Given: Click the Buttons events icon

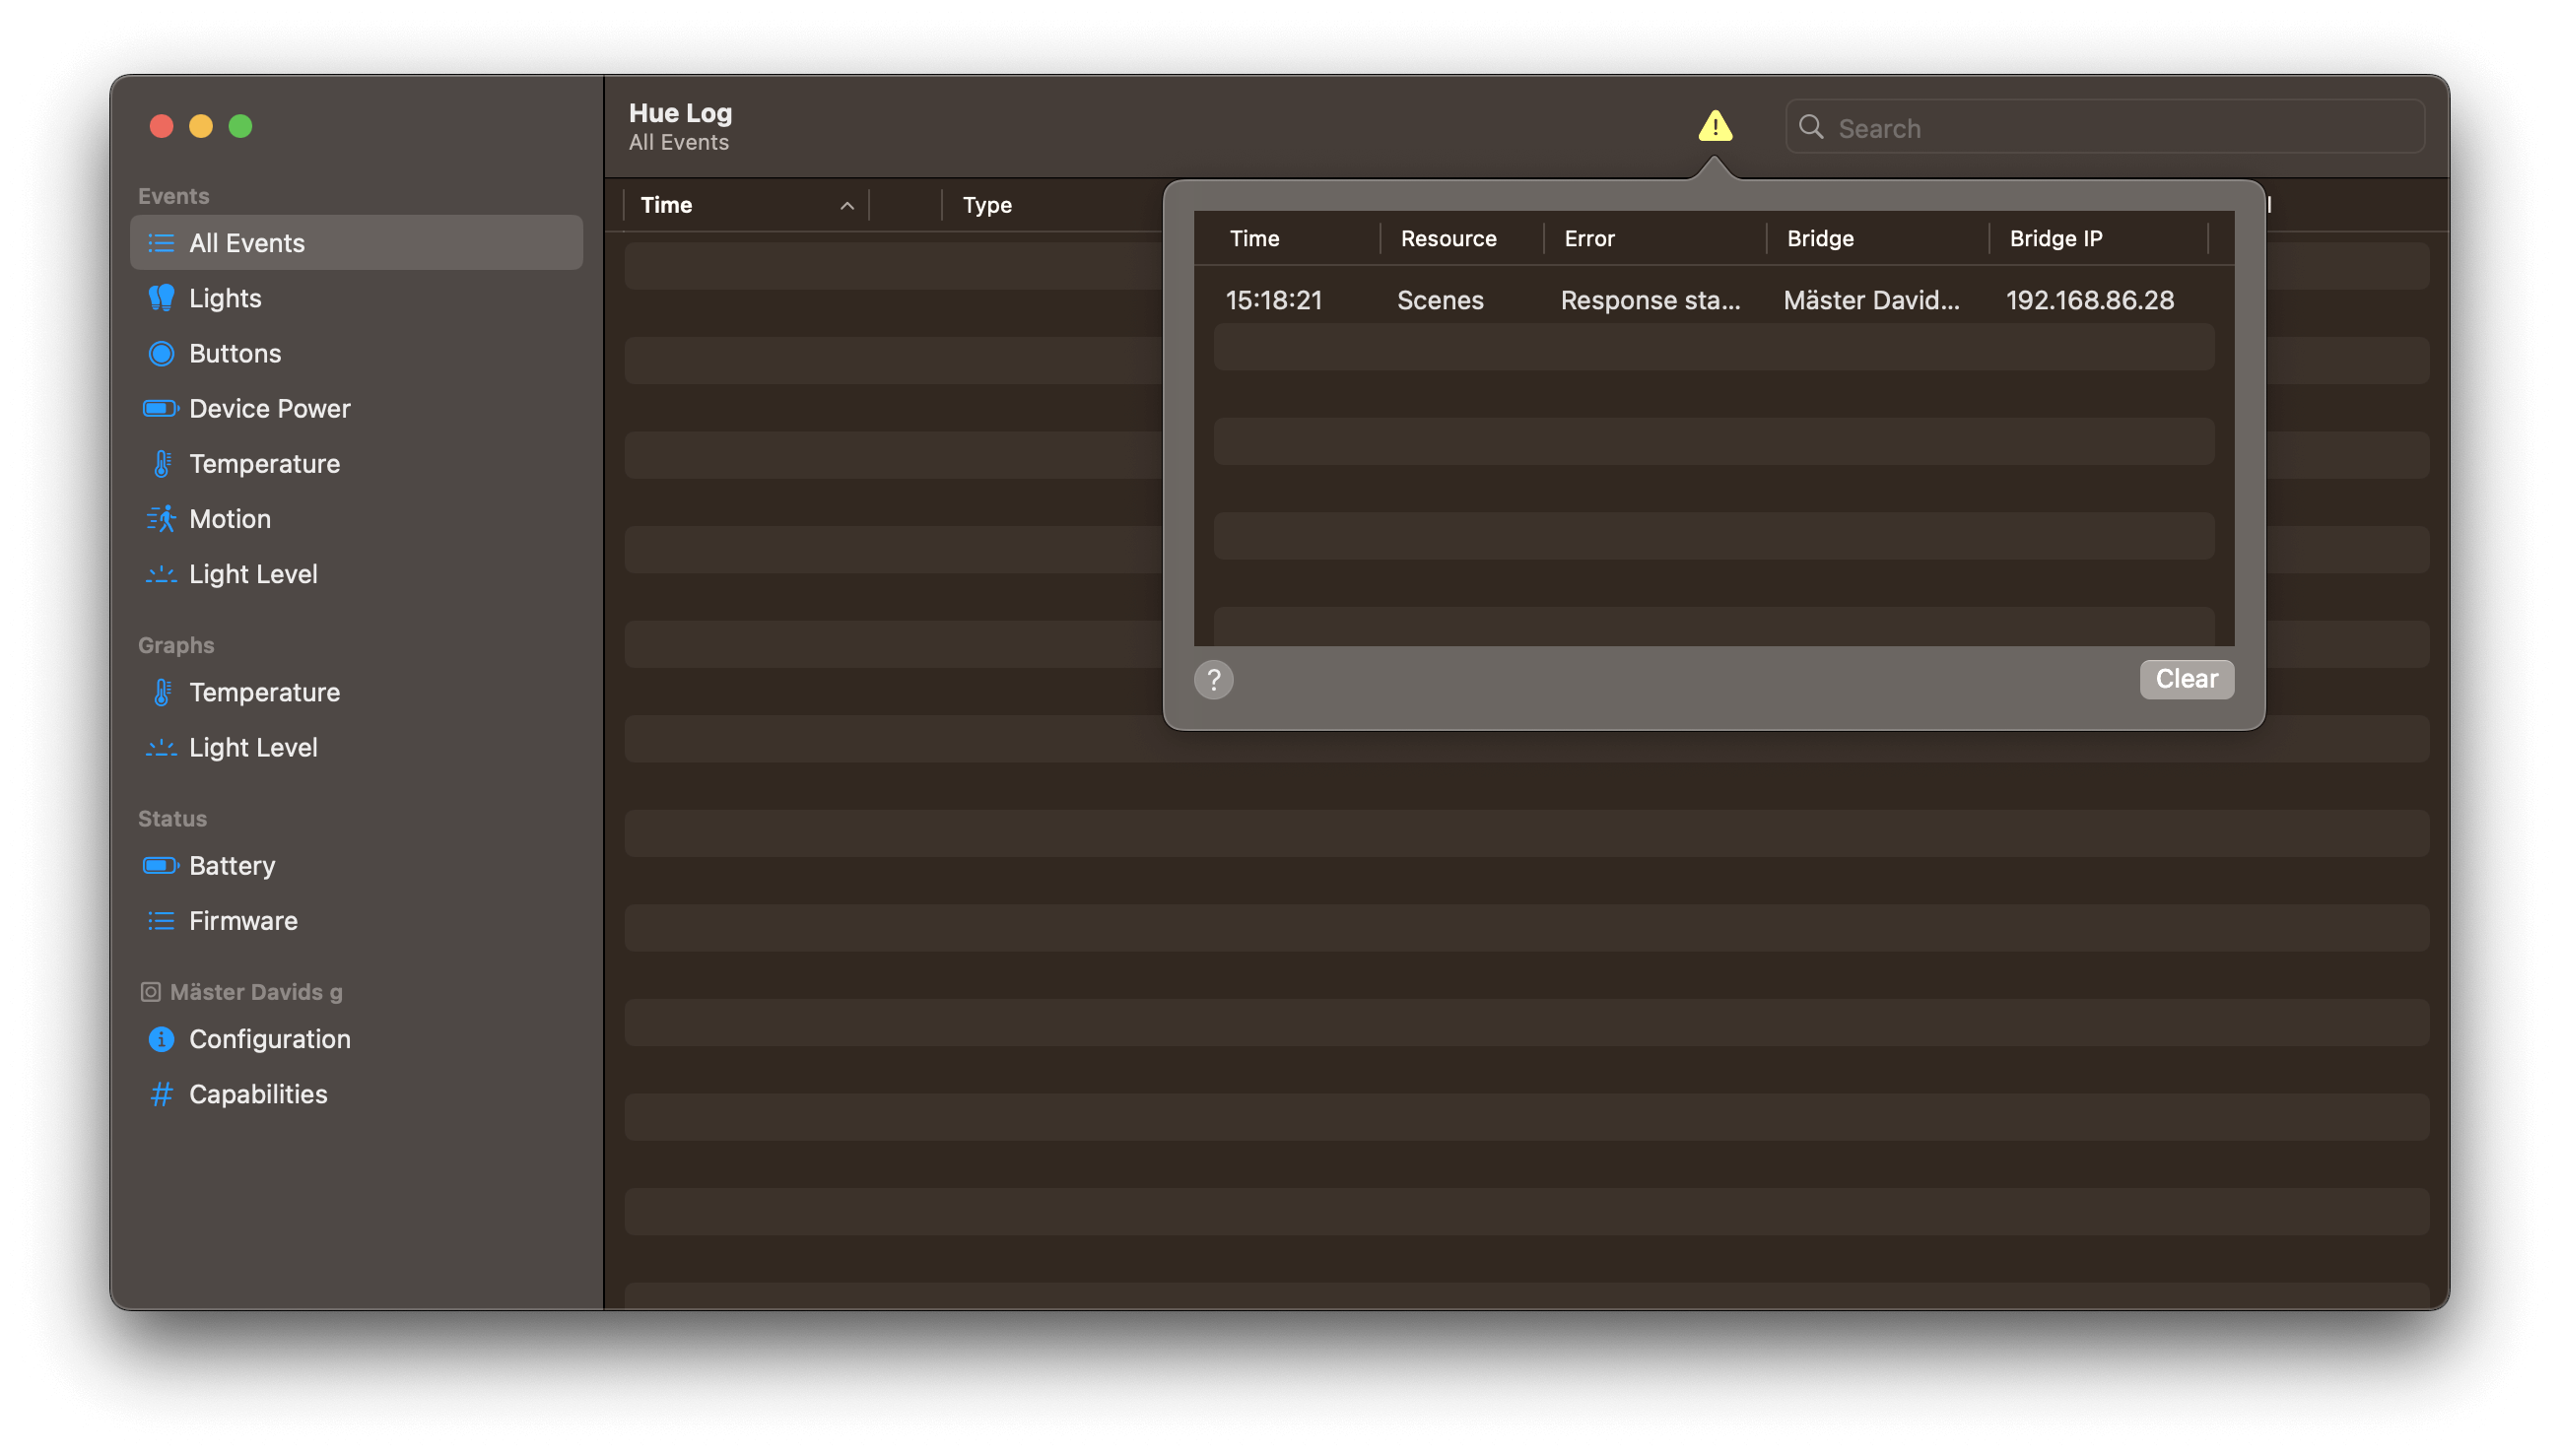Looking at the screenshot, I should pyautogui.click(x=162, y=353).
